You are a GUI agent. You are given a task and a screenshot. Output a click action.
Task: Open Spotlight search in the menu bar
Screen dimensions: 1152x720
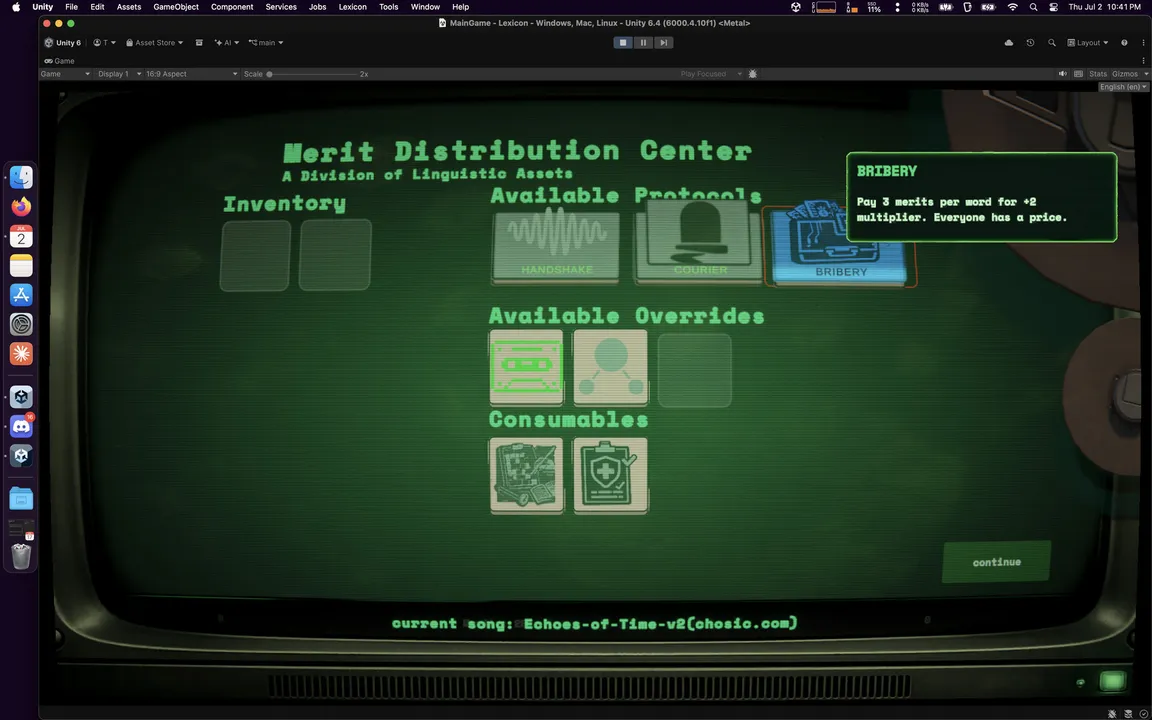1034,7
